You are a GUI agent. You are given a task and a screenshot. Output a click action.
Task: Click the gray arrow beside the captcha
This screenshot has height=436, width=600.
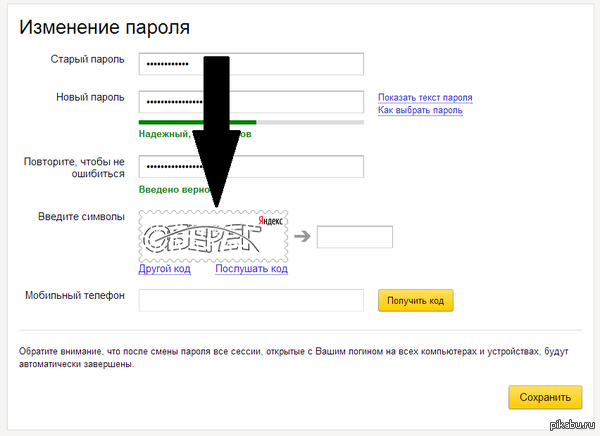point(301,238)
